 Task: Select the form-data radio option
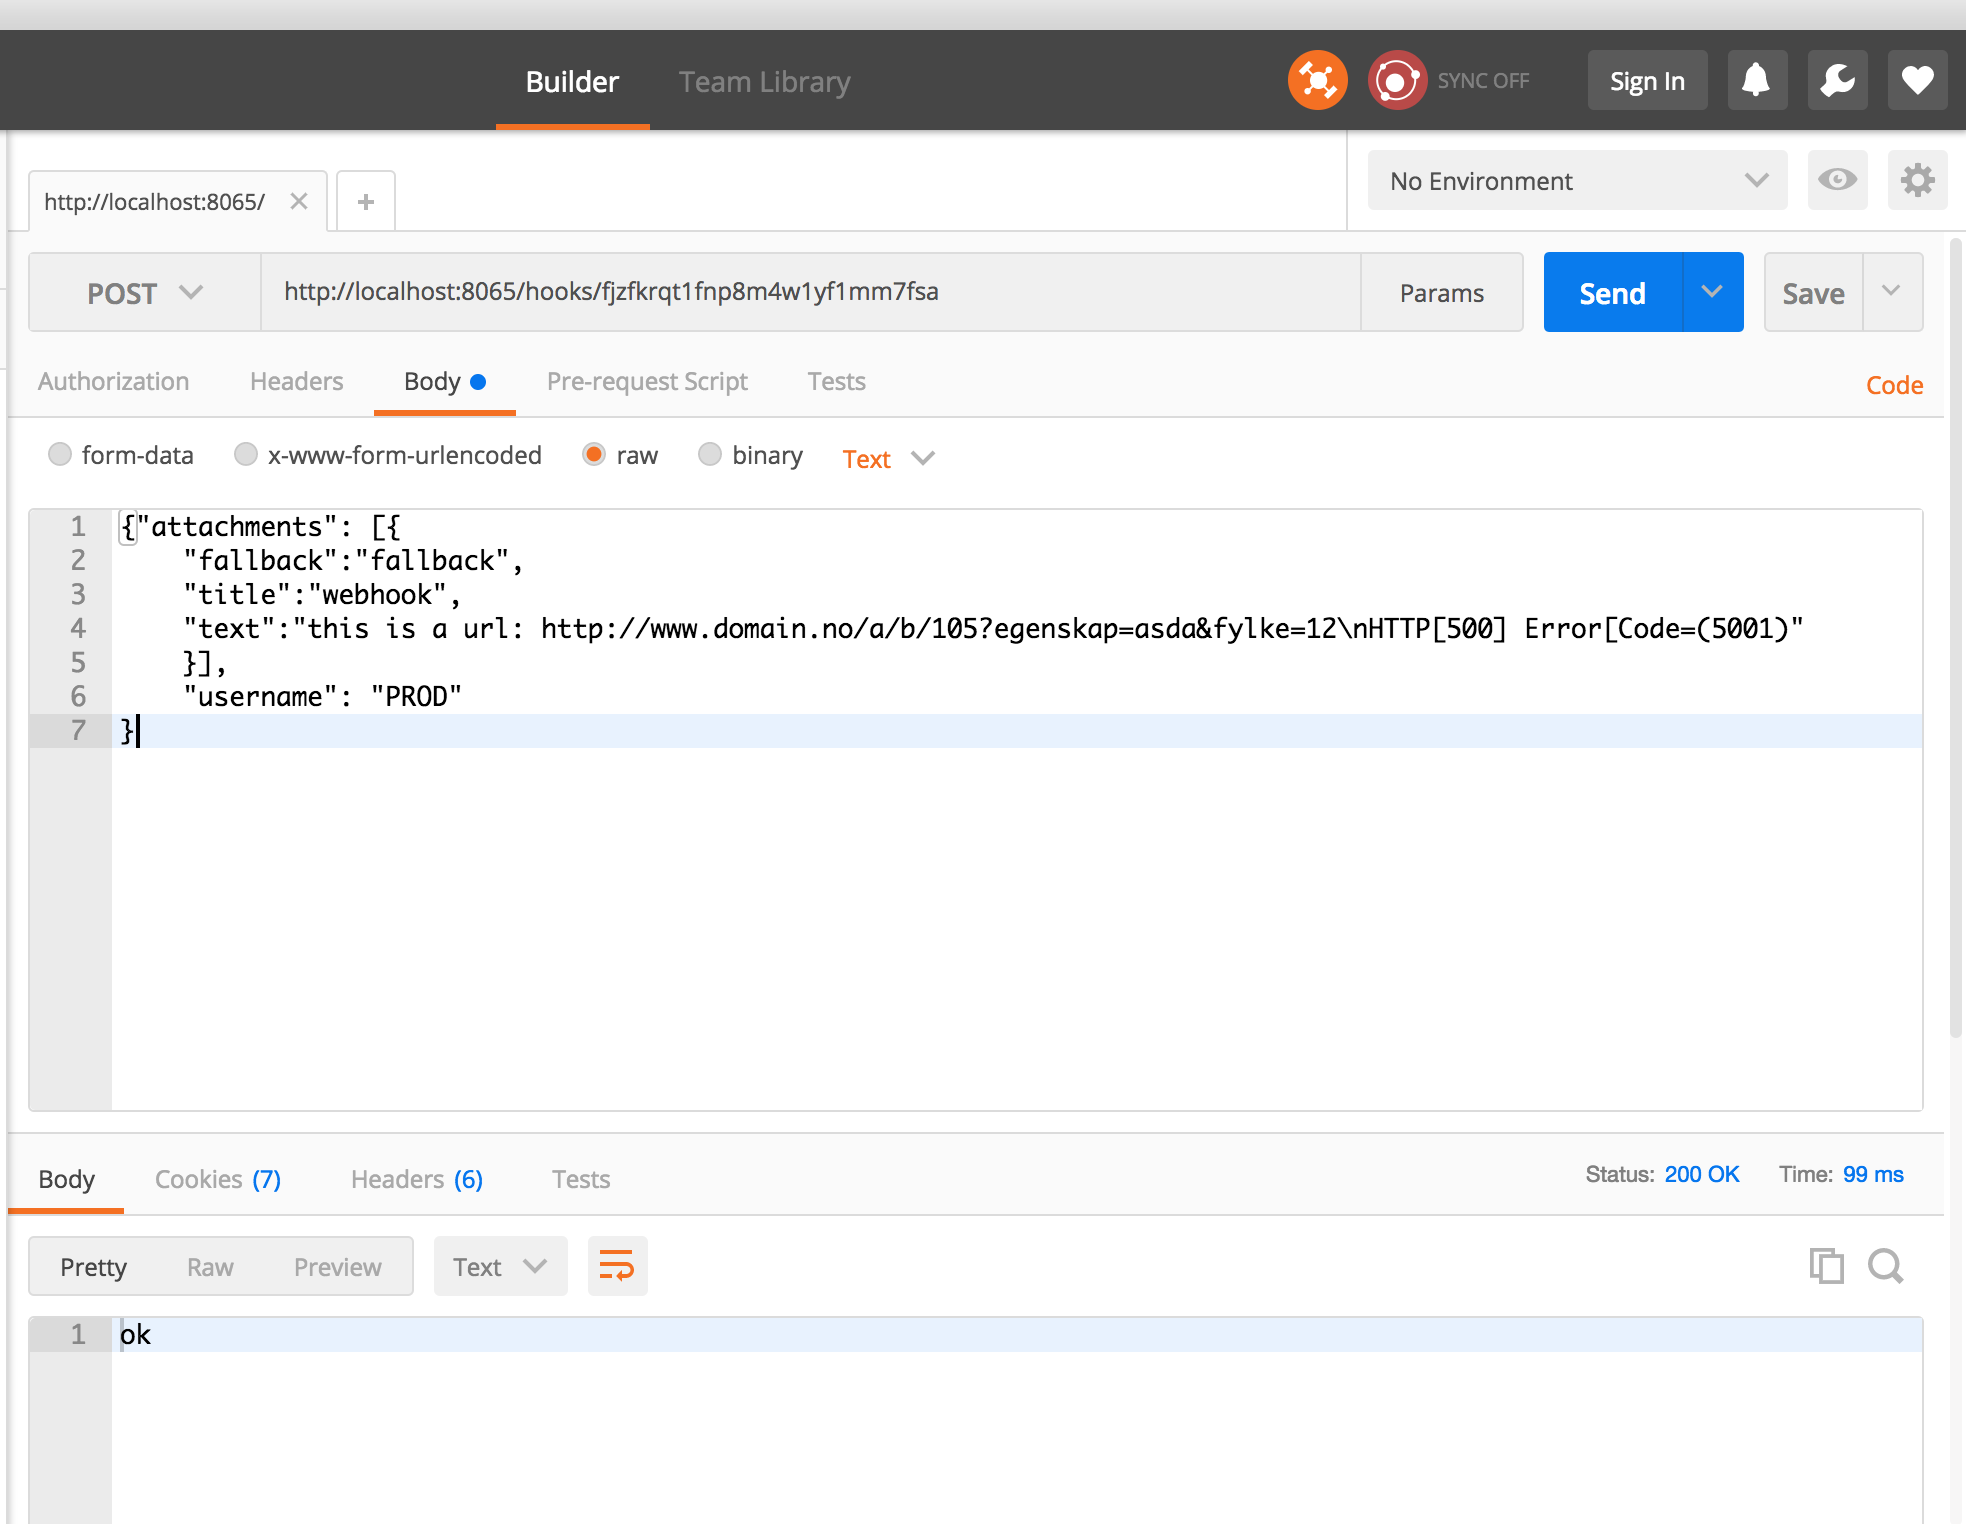60,454
